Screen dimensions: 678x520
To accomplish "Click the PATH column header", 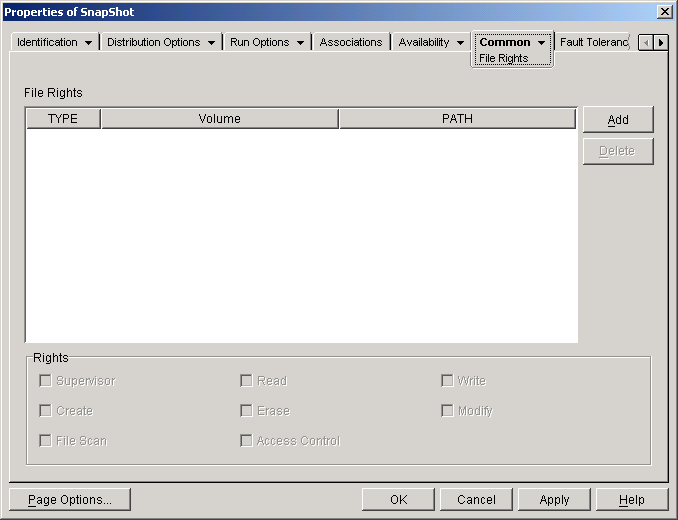I will click(457, 119).
